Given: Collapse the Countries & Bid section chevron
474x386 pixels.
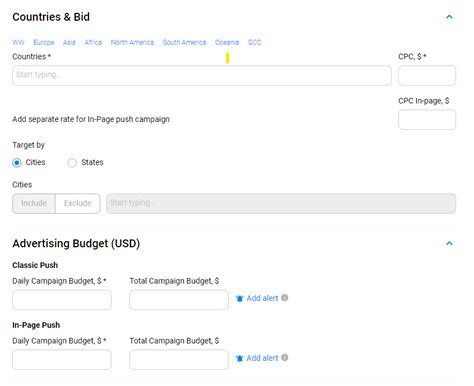Looking at the screenshot, I should (x=449, y=17).
